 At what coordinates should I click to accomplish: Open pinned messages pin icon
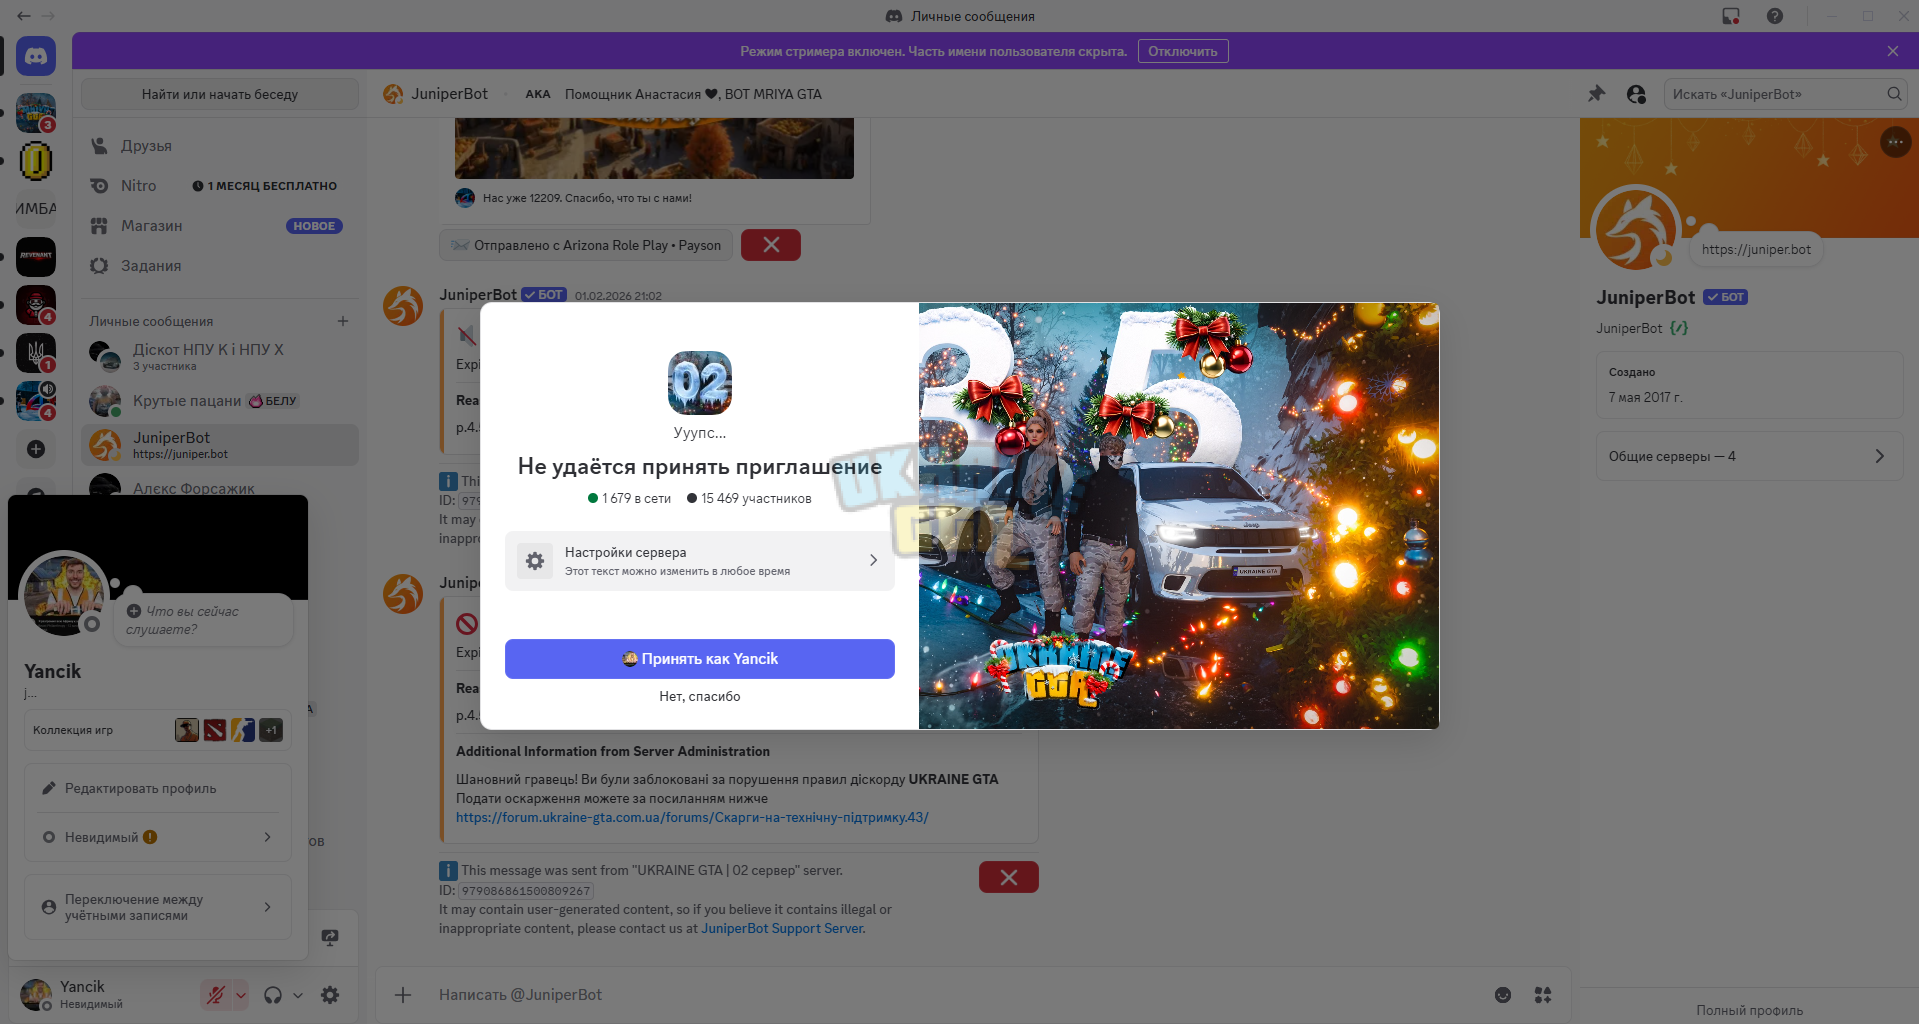pos(1596,94)
